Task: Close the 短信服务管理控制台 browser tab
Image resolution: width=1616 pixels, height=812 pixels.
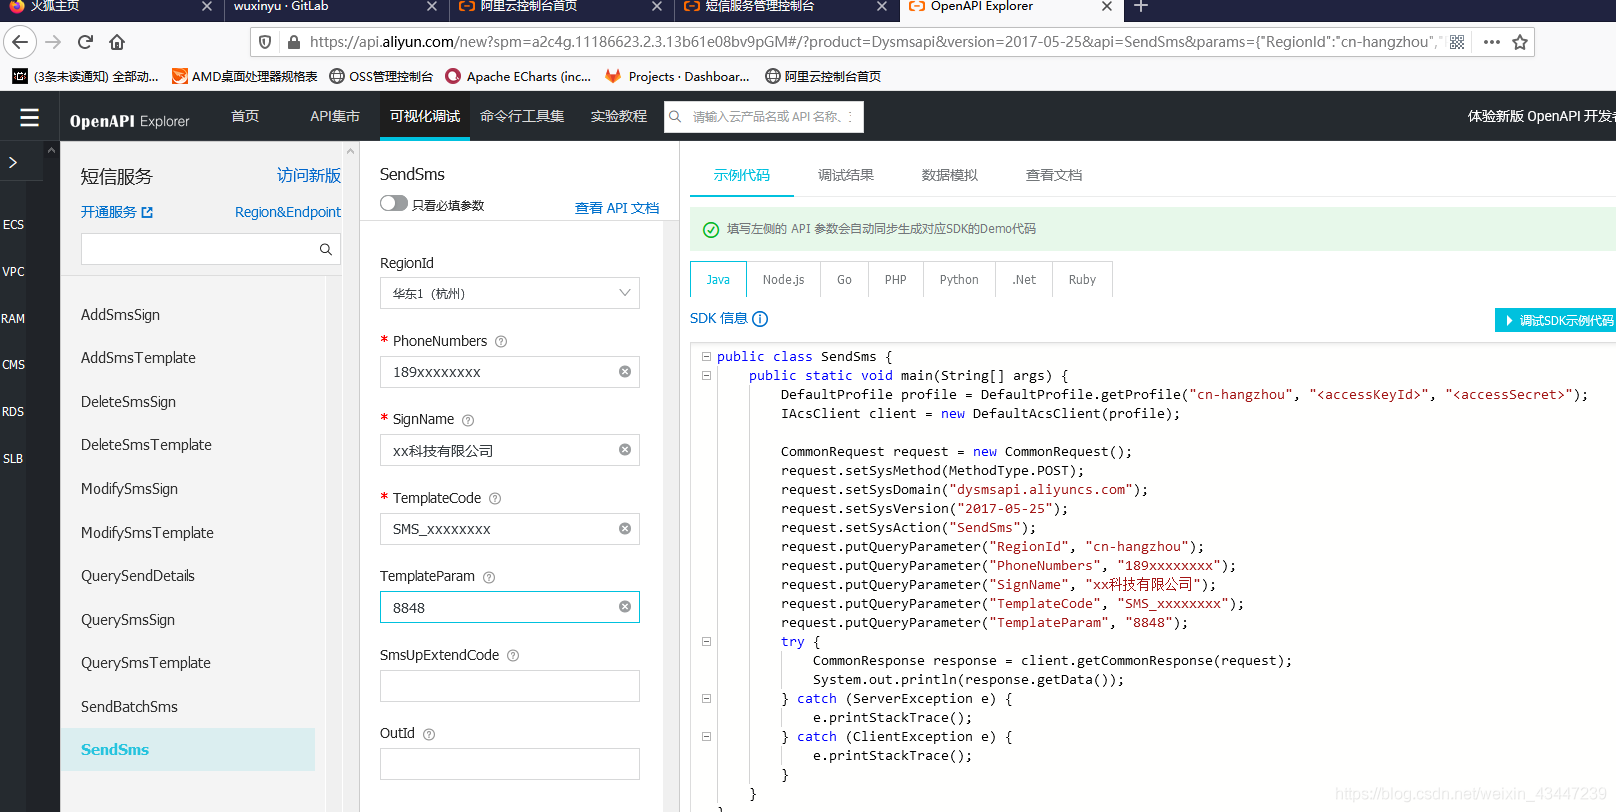Action: point(881,7)
